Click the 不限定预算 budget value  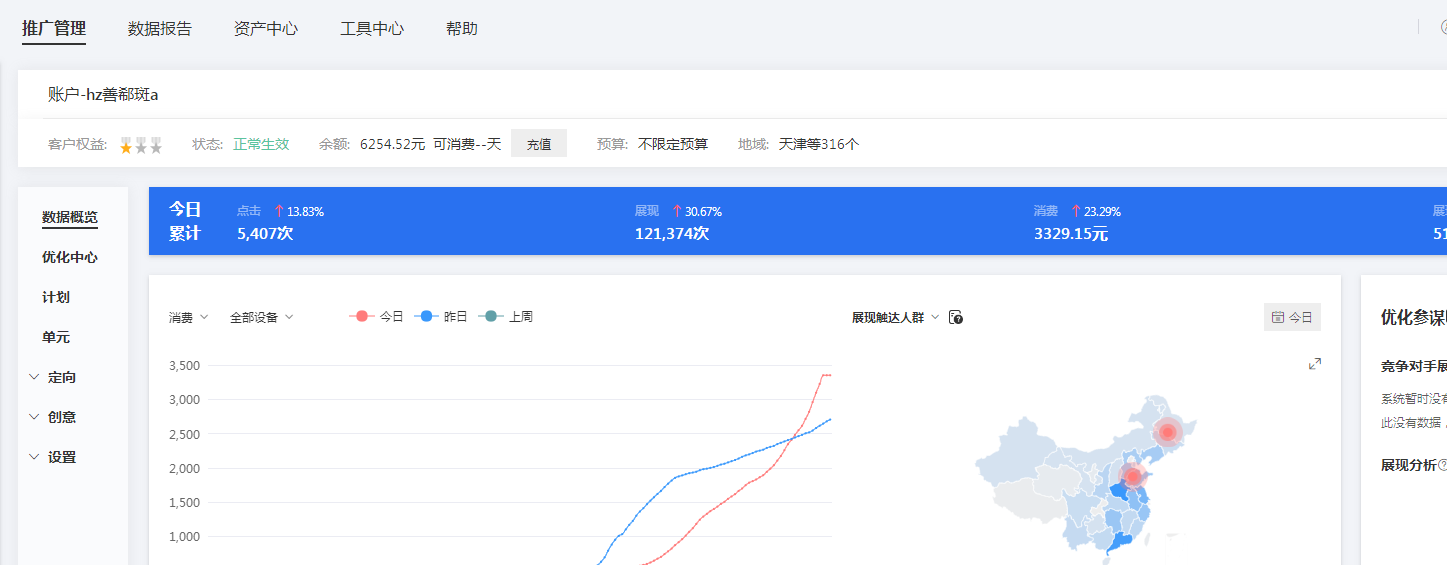673,144
